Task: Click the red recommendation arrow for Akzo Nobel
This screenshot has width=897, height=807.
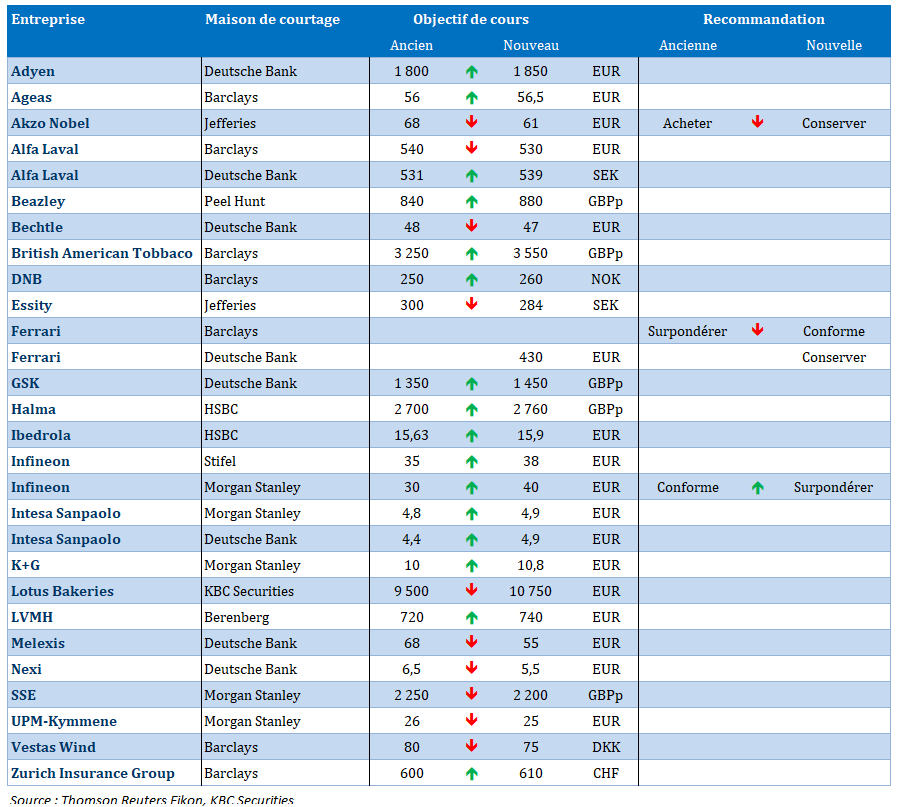Action: (757, 122)
